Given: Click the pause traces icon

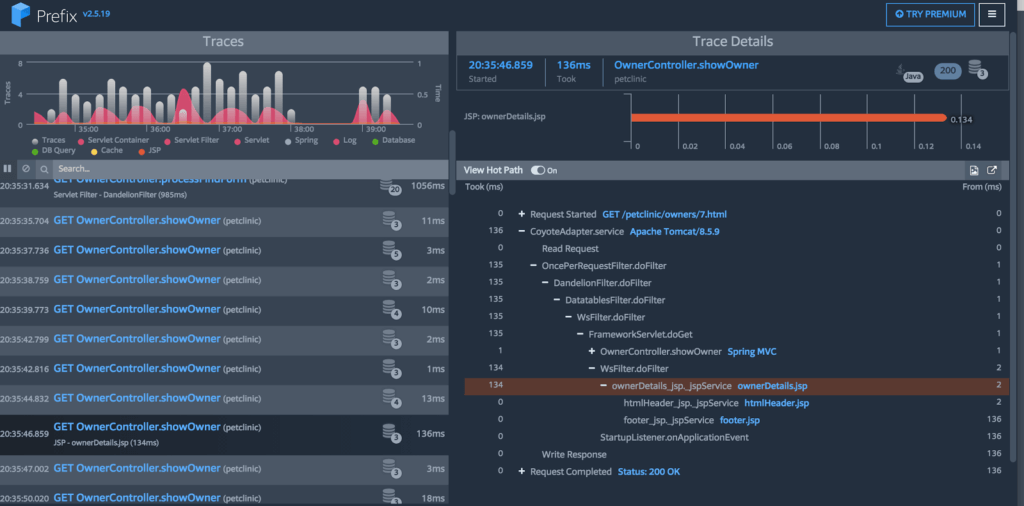Looking at the screenshot, I should click(x=8, y=168).
